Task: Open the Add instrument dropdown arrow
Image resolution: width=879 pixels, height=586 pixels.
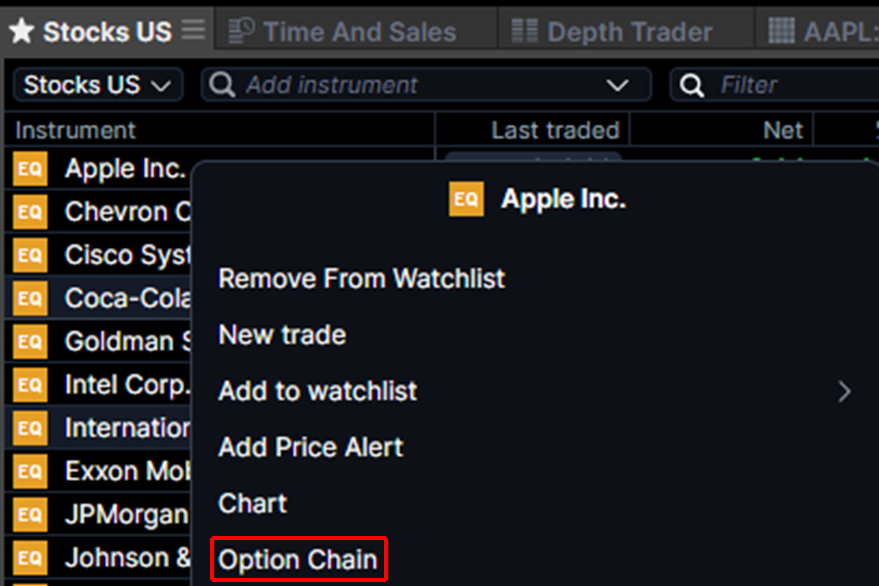Action: click(618, 85)
